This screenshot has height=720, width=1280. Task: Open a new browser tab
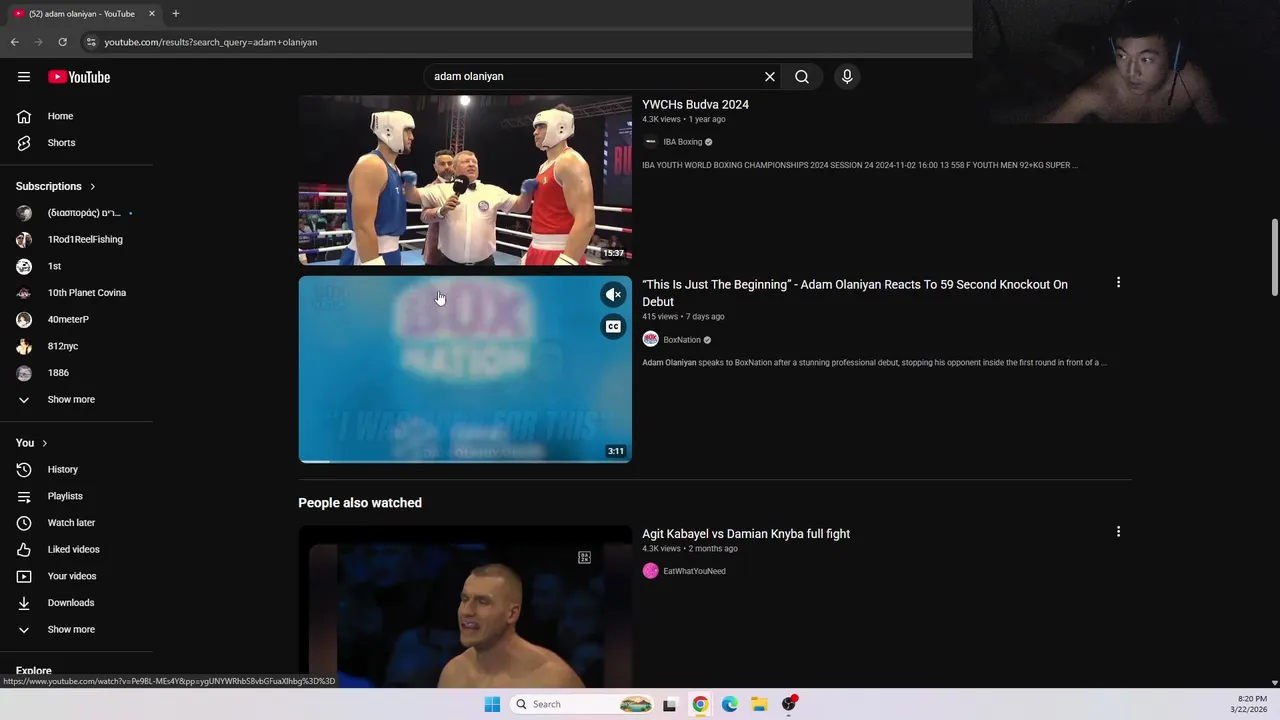tap(175, 14)
